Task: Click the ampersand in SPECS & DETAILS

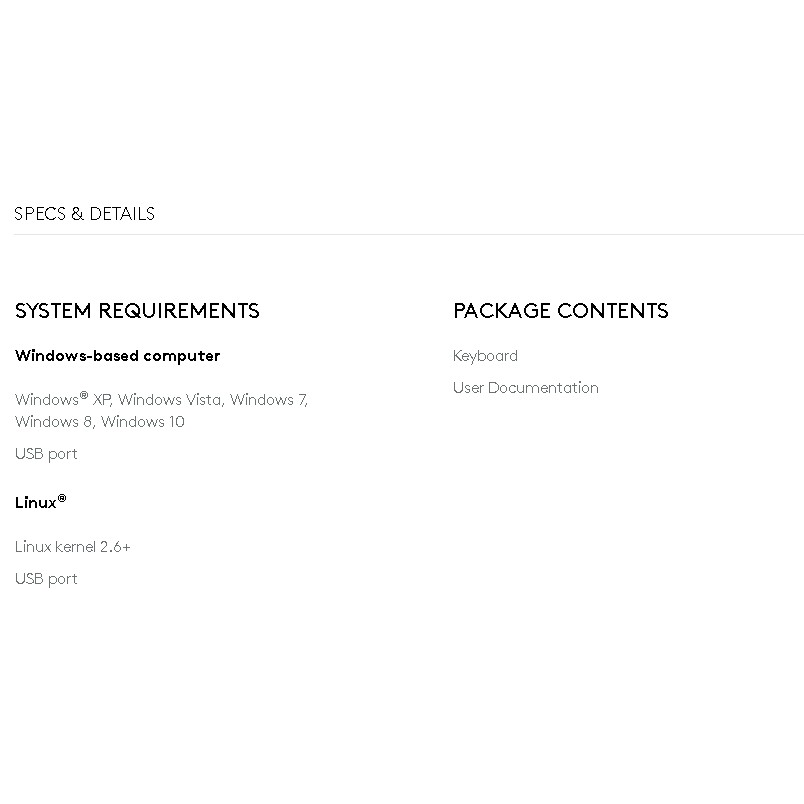Action: (77, 214)
